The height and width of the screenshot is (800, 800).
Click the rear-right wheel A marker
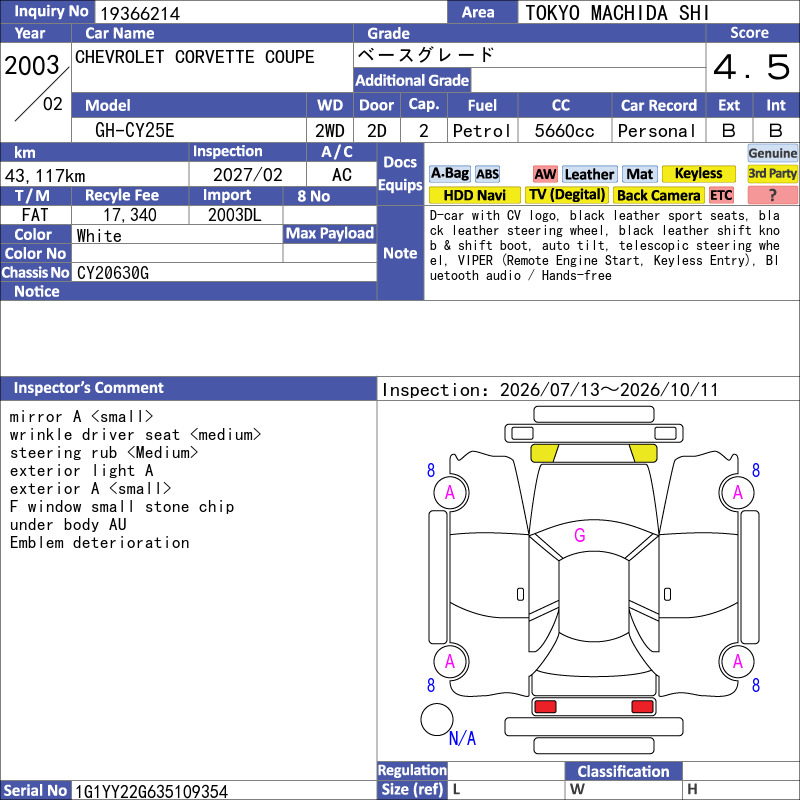click(737, 661)
